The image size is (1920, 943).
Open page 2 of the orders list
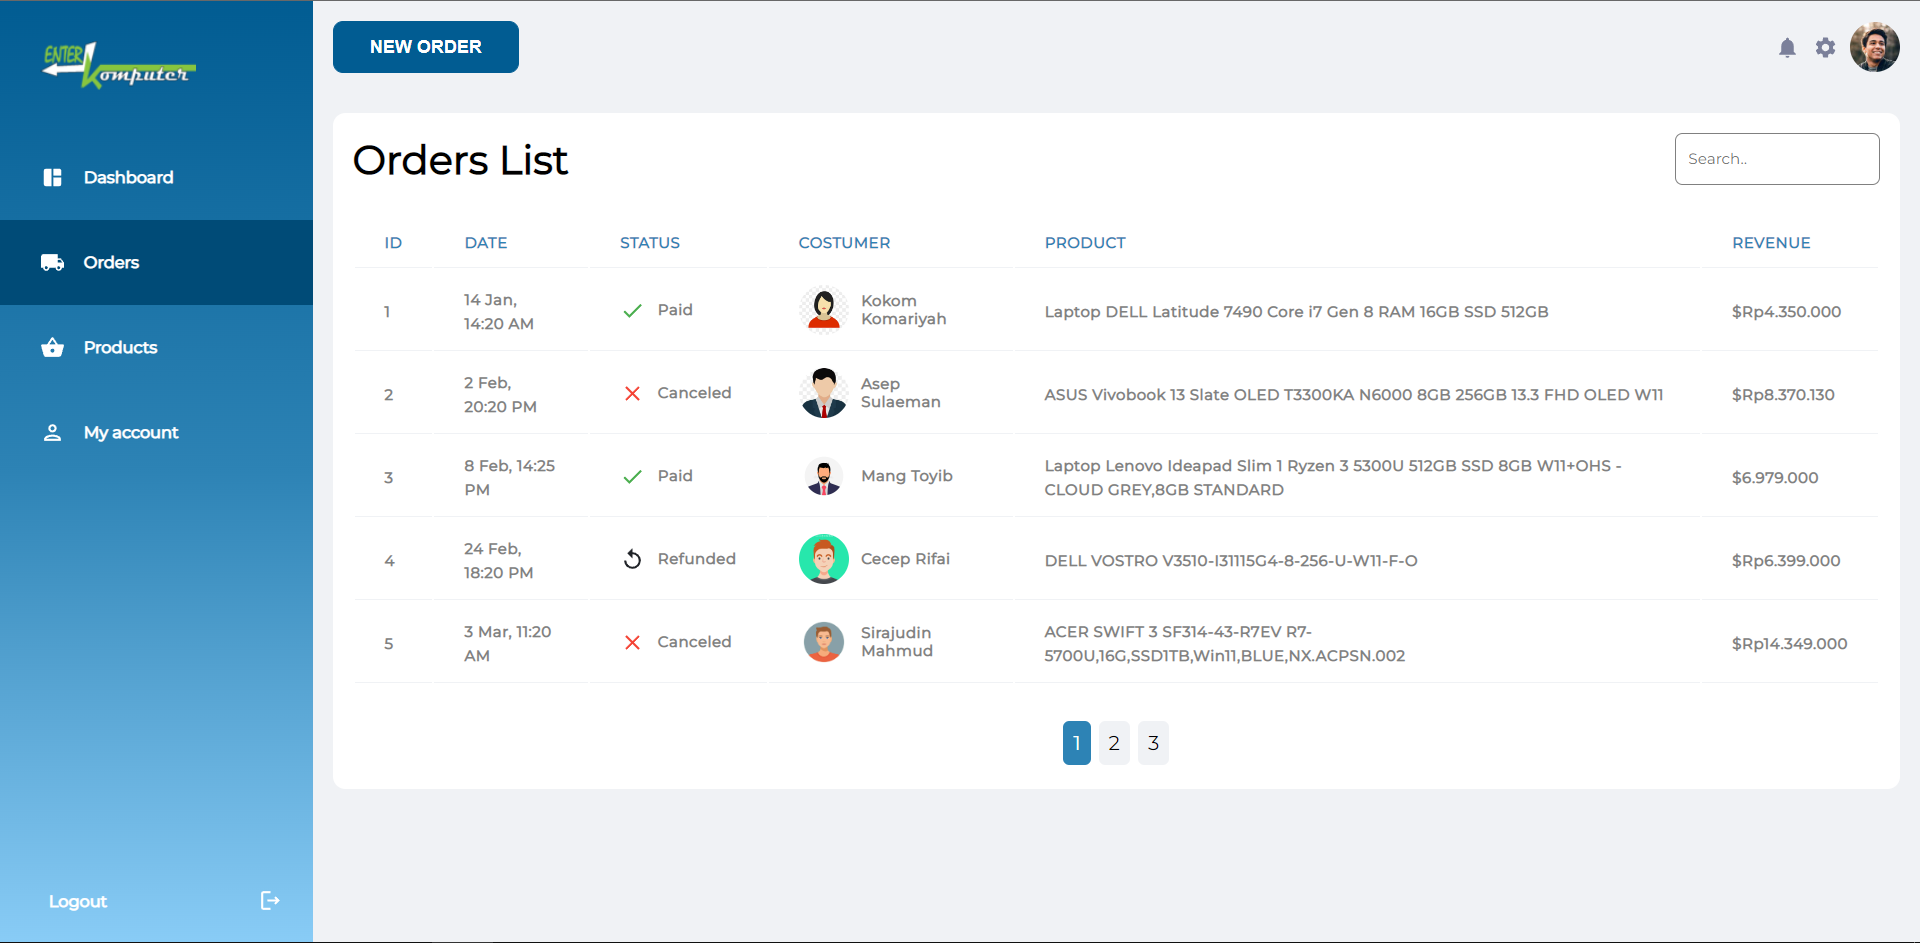pyautogui.click(x=1114, y=743)
